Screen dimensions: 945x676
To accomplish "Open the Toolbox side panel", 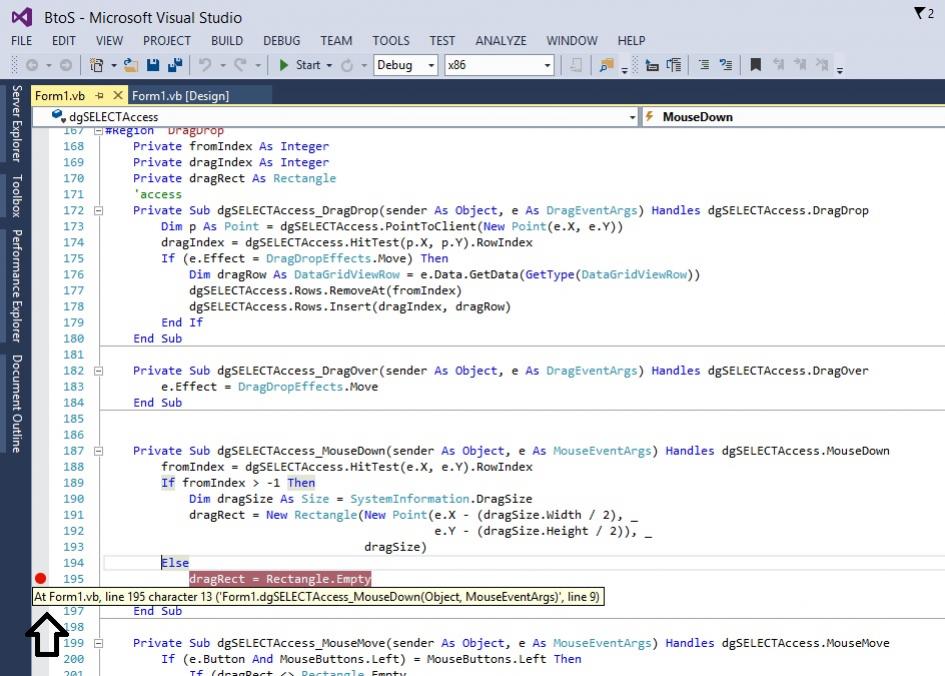I will tap(16, 196).
